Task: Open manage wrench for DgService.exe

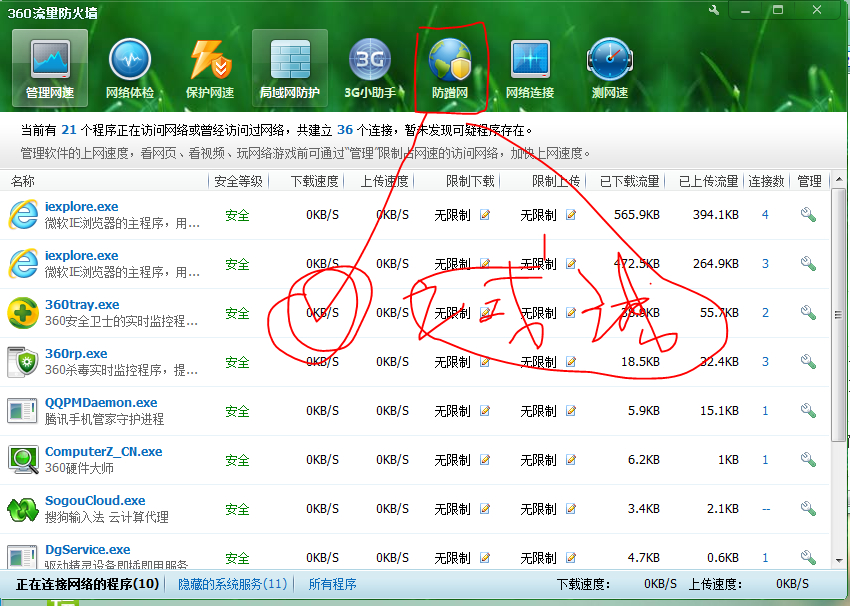Action: 808,557
